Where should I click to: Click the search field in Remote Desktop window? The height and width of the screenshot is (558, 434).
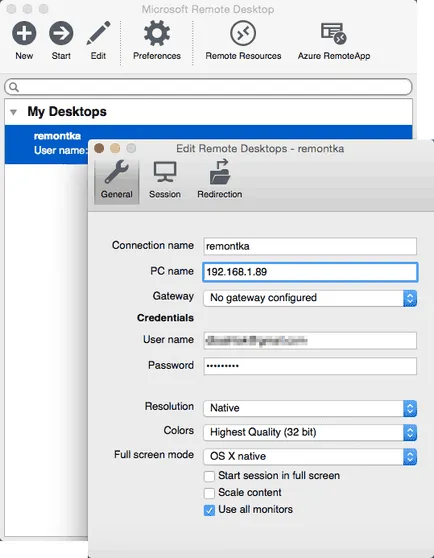point(208,87)
